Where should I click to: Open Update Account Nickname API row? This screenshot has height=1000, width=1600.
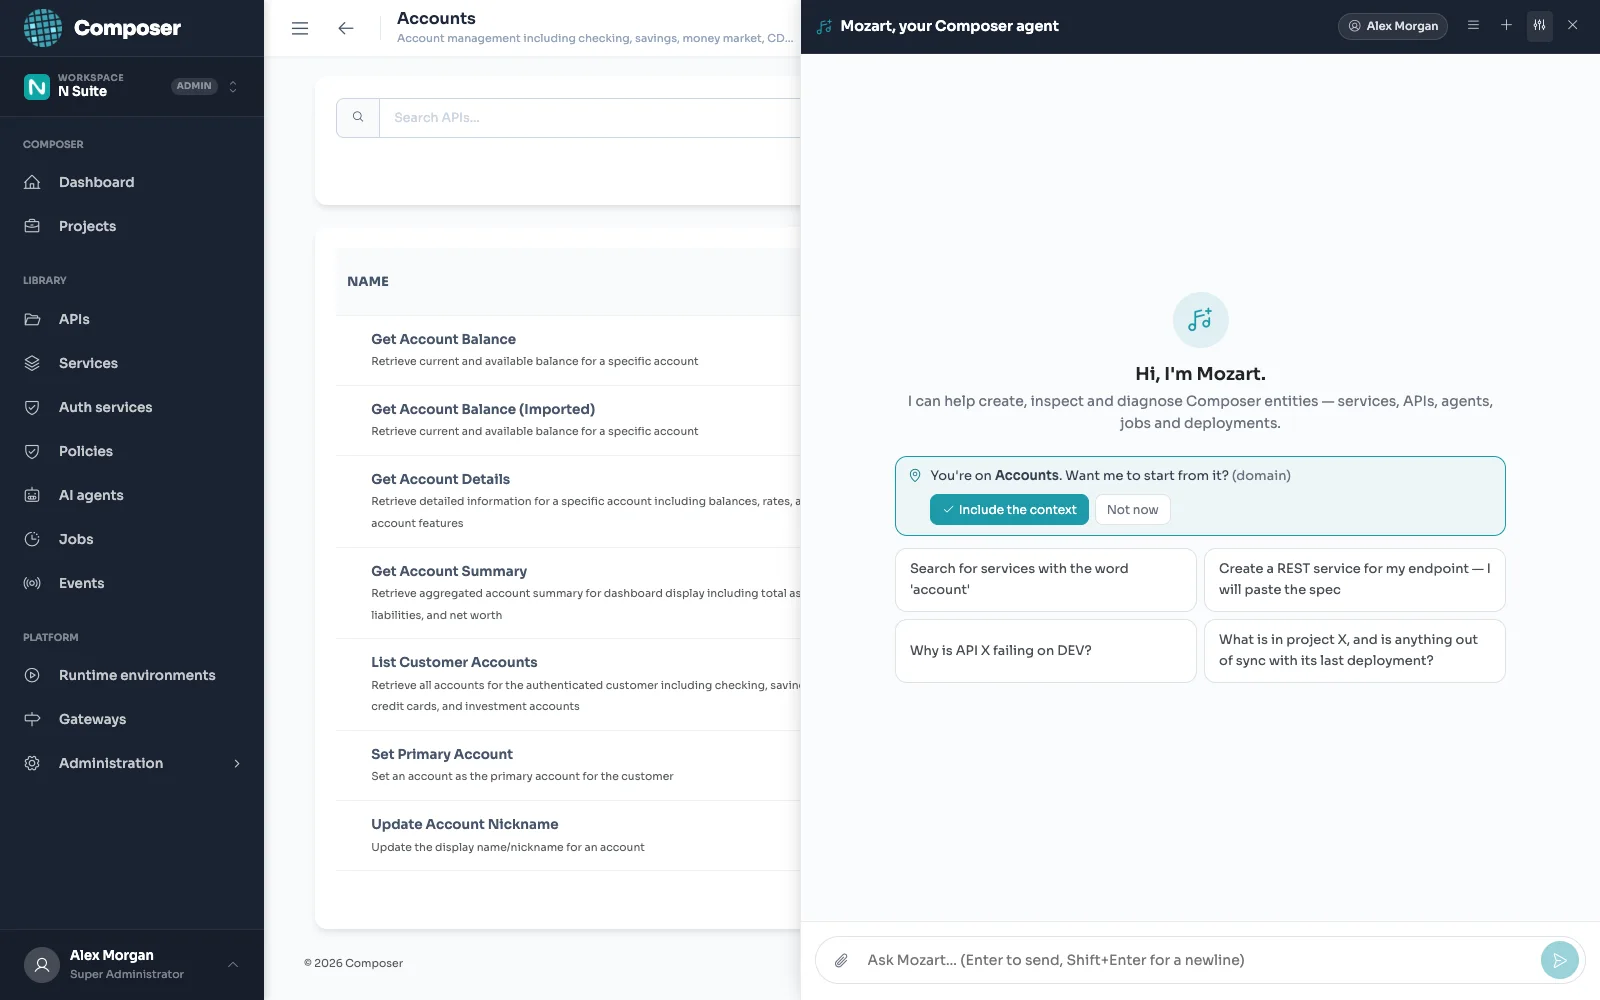click(568, 835)
